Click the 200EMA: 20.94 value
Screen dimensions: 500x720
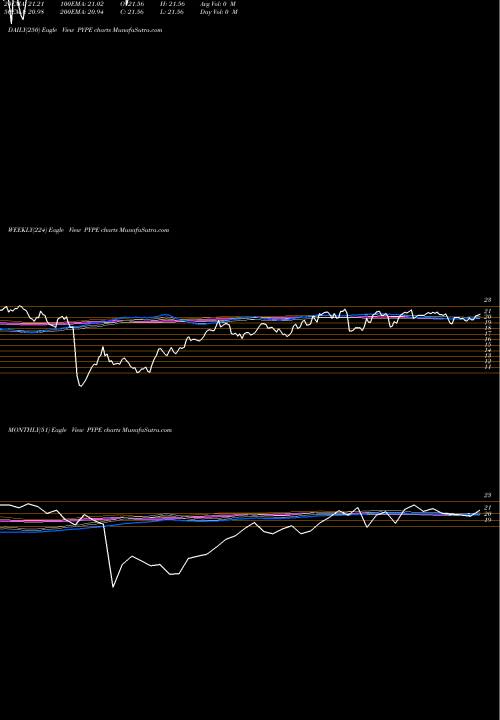[x=82, y=12]
